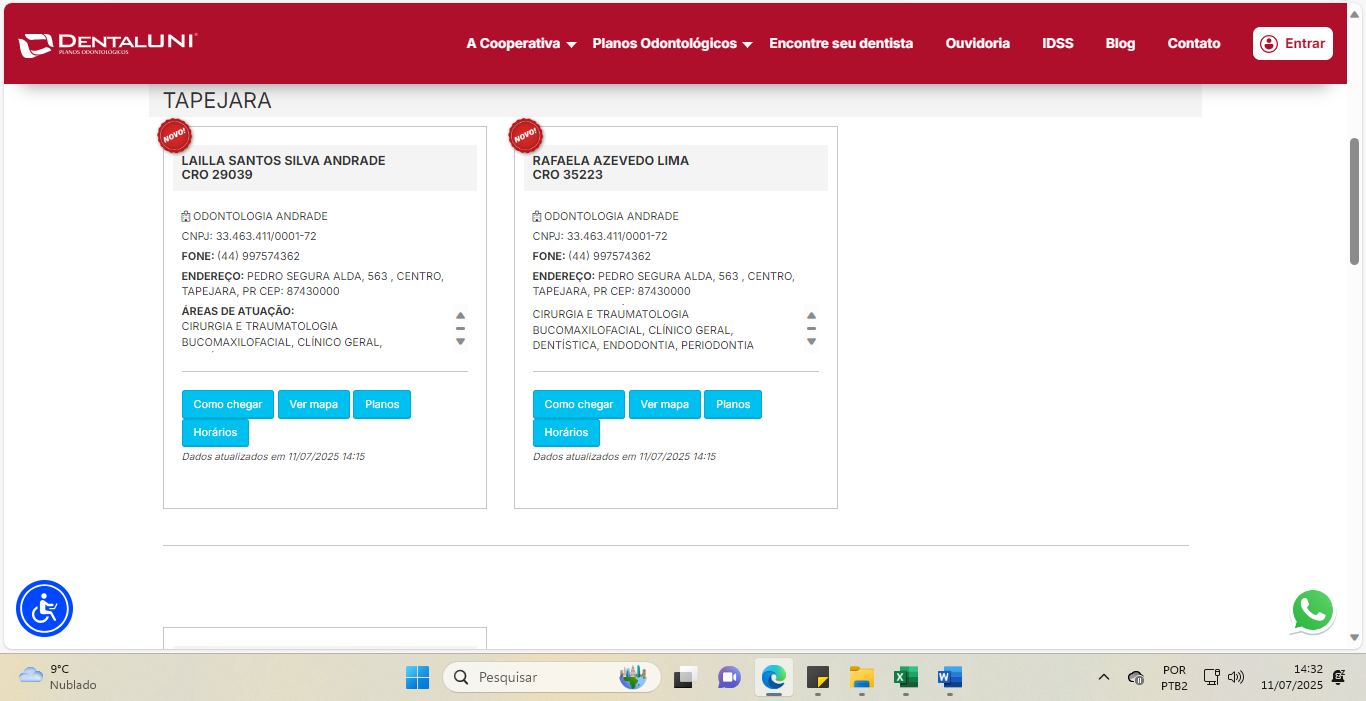Click the CNPJ number on Rafaela's card
Image resolution: width=1366 pixels, height=701 pixels.
(617, 236)
